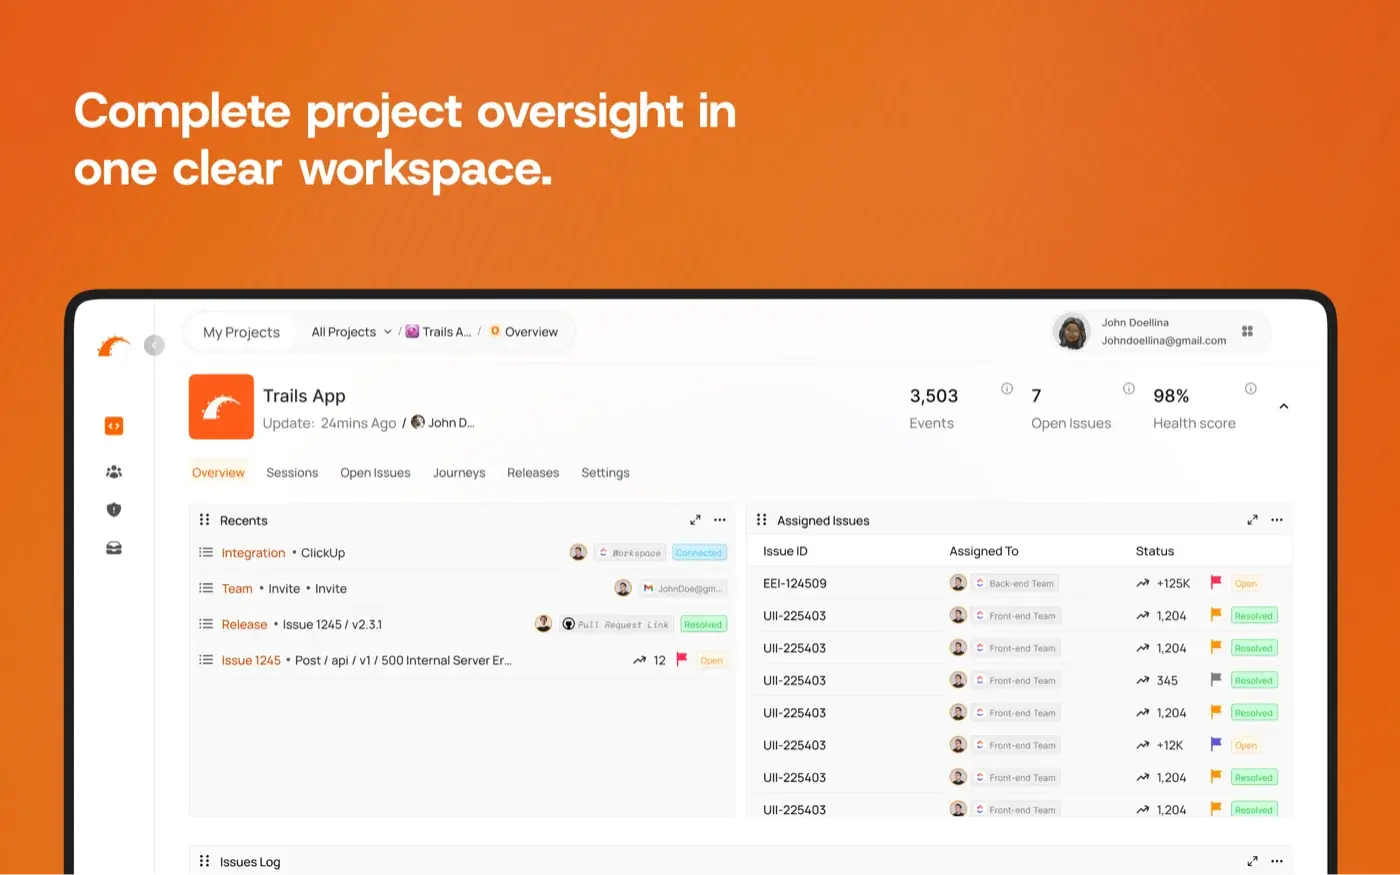Viewport: 1400px width, 875px height.
Task: Switch to the Settings tab
Action: click(605, 473)
